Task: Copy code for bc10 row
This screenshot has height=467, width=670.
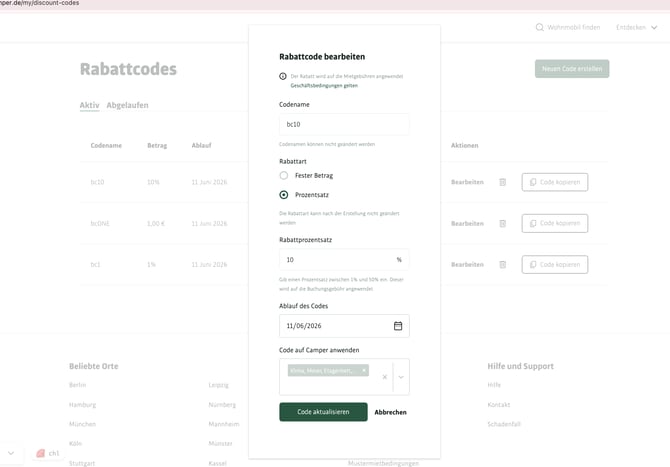Action: click(555, 182)
